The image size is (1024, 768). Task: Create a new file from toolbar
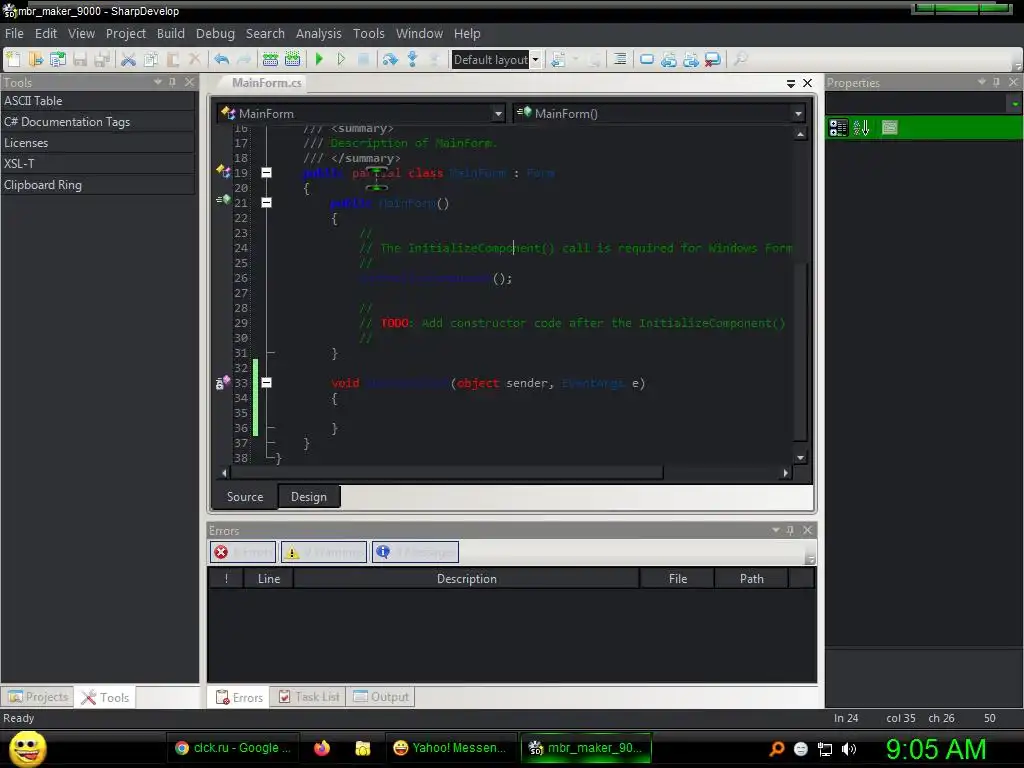14,59
